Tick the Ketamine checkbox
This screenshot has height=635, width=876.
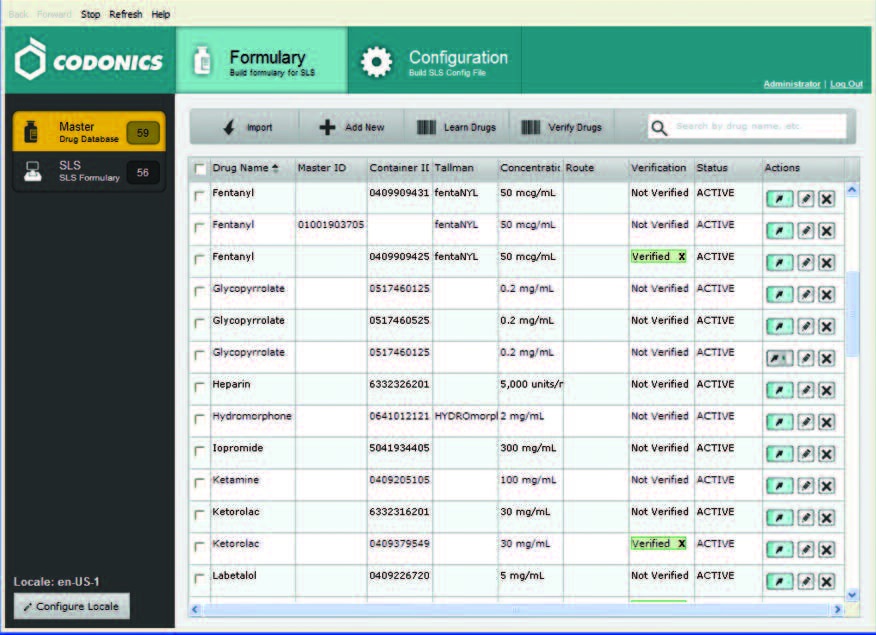(x=199, y=482)
